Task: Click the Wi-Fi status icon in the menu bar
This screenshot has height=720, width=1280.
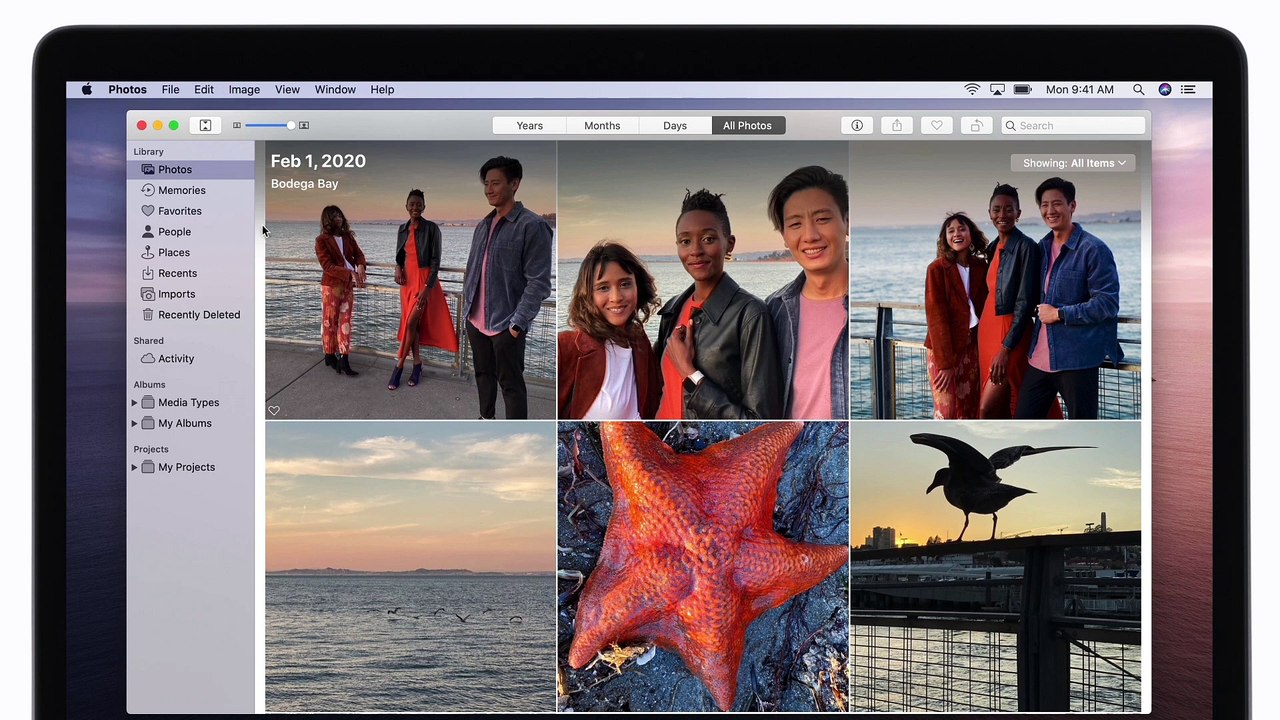Action: point(972,90)
